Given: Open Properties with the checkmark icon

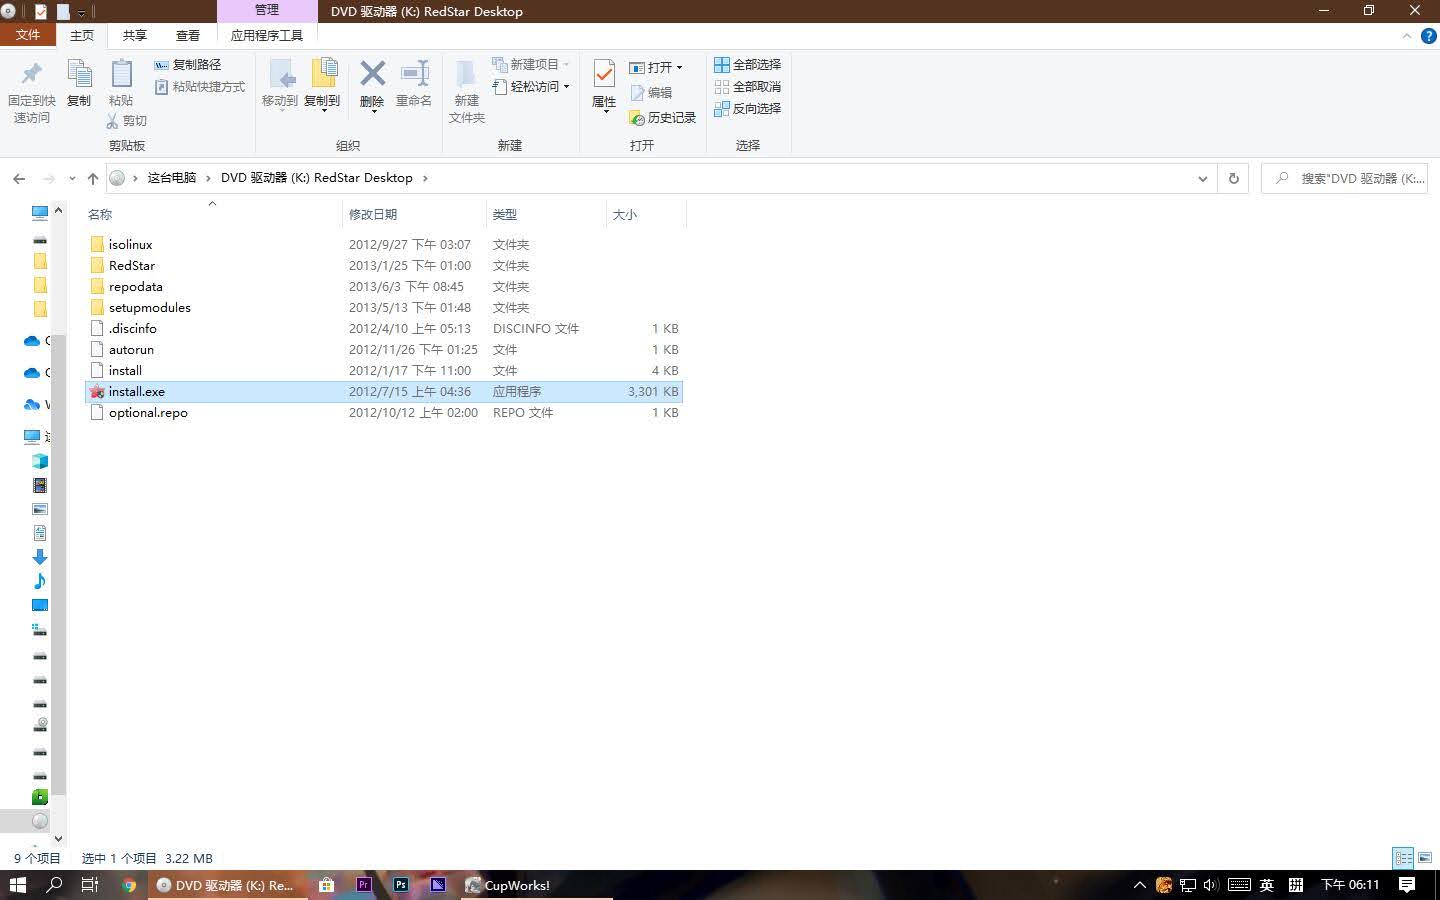Looking at the screenshot, I should [604, 74].
